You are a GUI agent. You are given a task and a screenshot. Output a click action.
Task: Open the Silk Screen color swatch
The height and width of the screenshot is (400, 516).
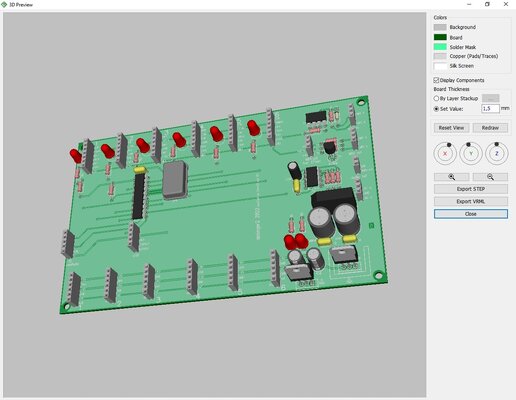(x=440, y=66)
